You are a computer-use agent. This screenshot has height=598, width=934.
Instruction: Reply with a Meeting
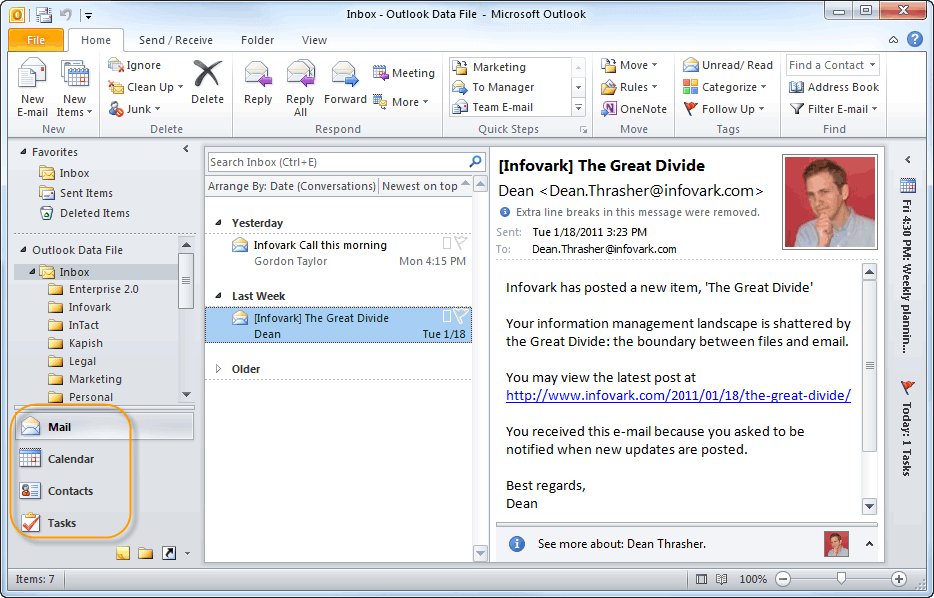tap(404, 73)
